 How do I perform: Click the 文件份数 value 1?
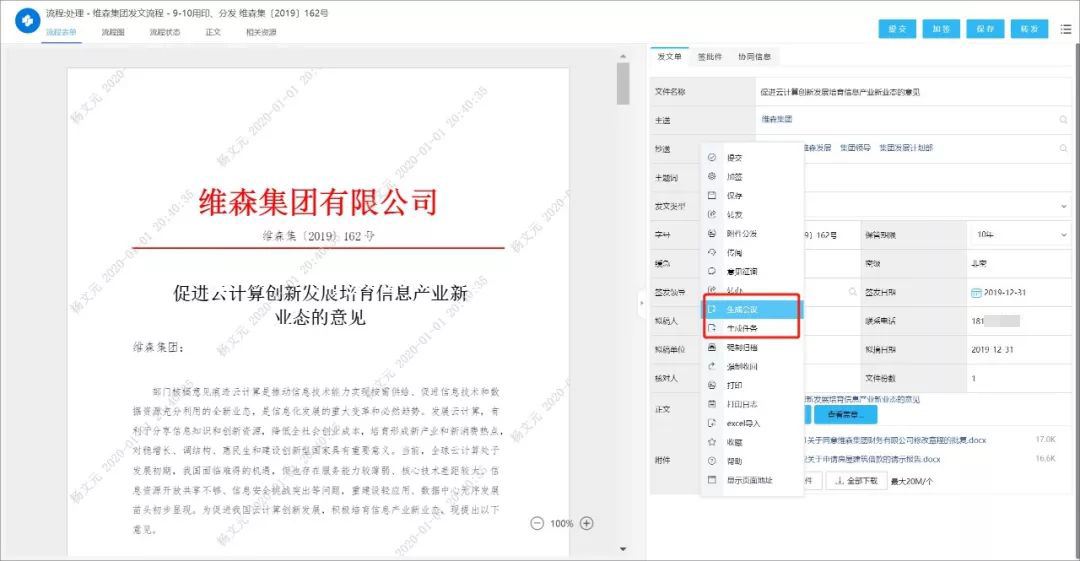pos(973,378)
